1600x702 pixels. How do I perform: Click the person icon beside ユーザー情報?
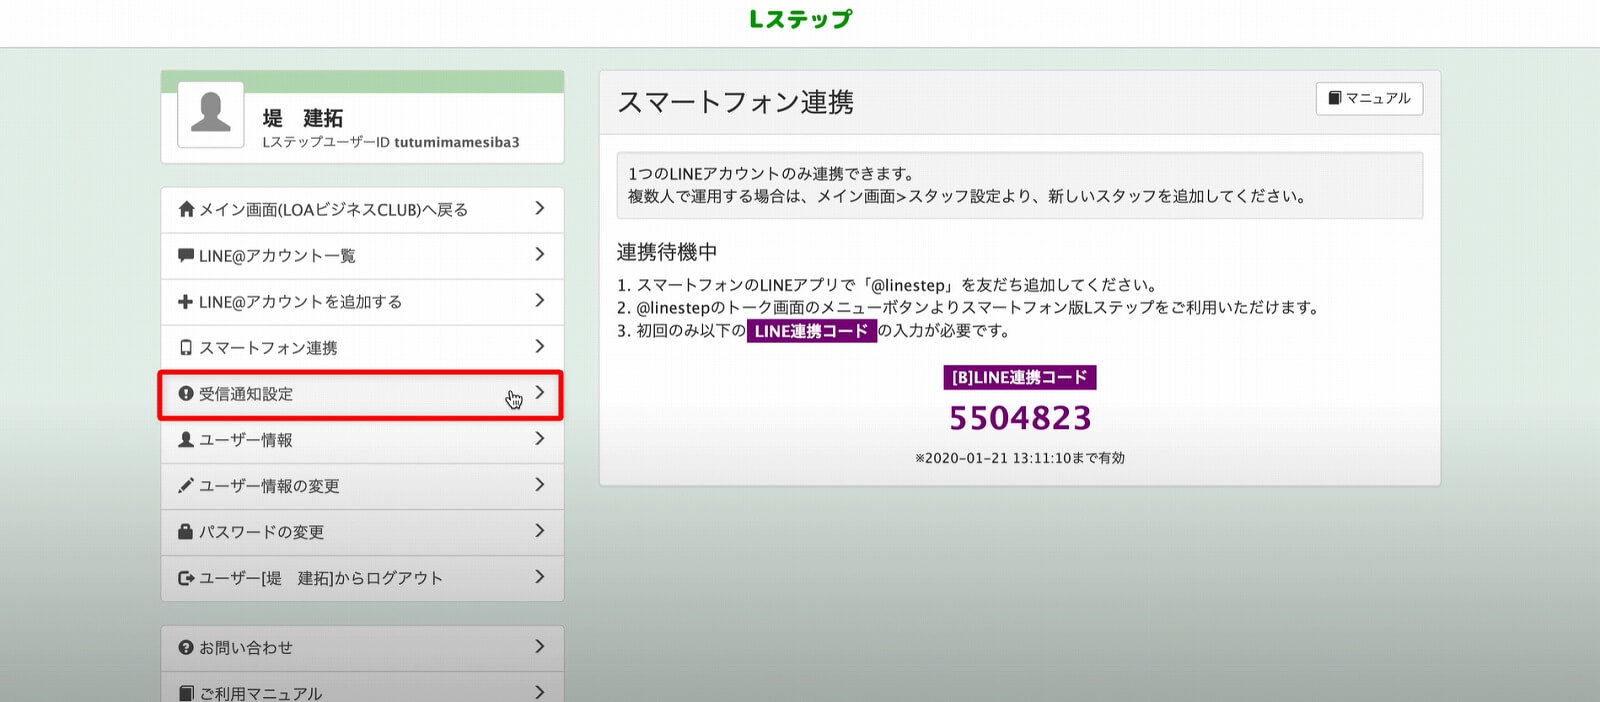186,439
